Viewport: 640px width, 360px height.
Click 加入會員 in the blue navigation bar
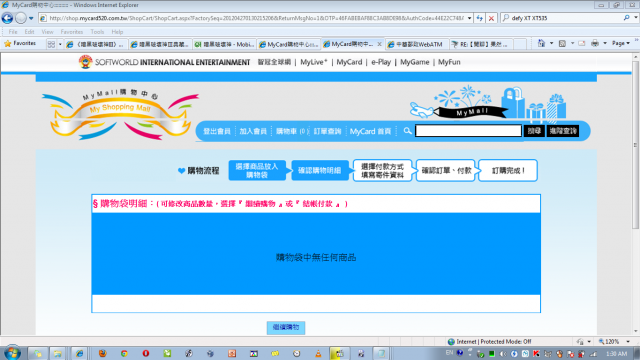[x=253, y=131]
